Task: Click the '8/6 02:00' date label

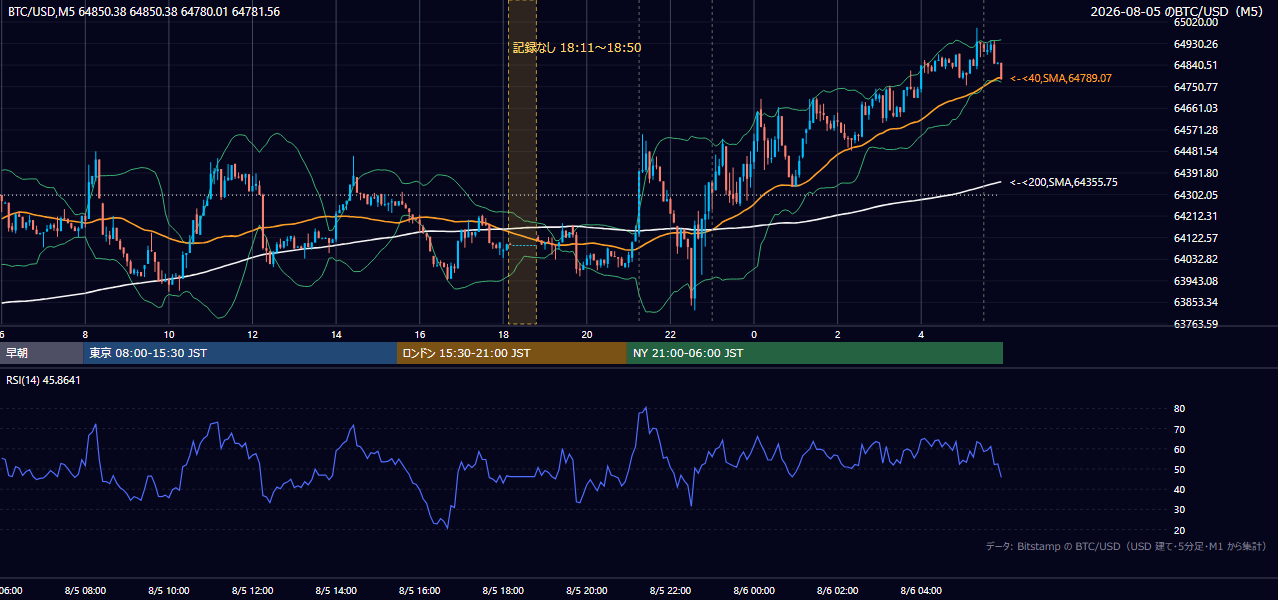Action: click(x=838, y=591)
